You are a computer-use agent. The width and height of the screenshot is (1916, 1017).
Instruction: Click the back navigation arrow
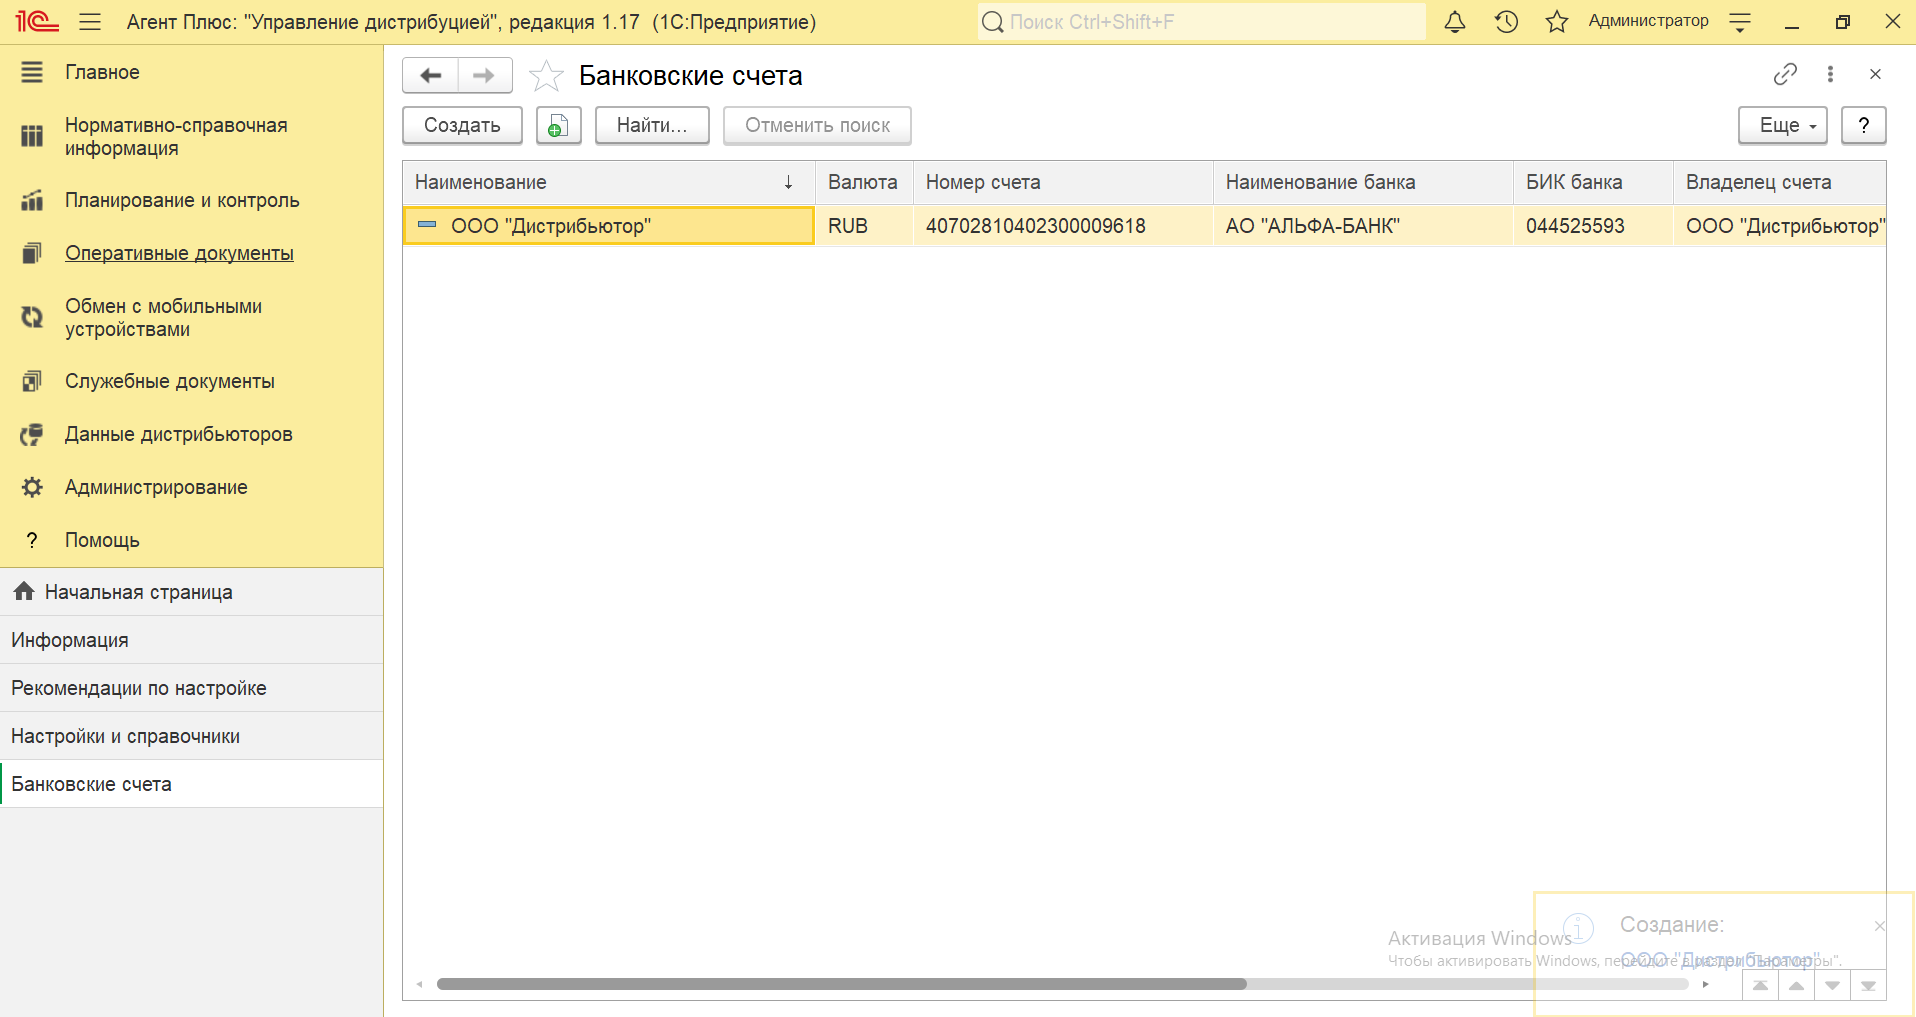click(x=431, y=76)
